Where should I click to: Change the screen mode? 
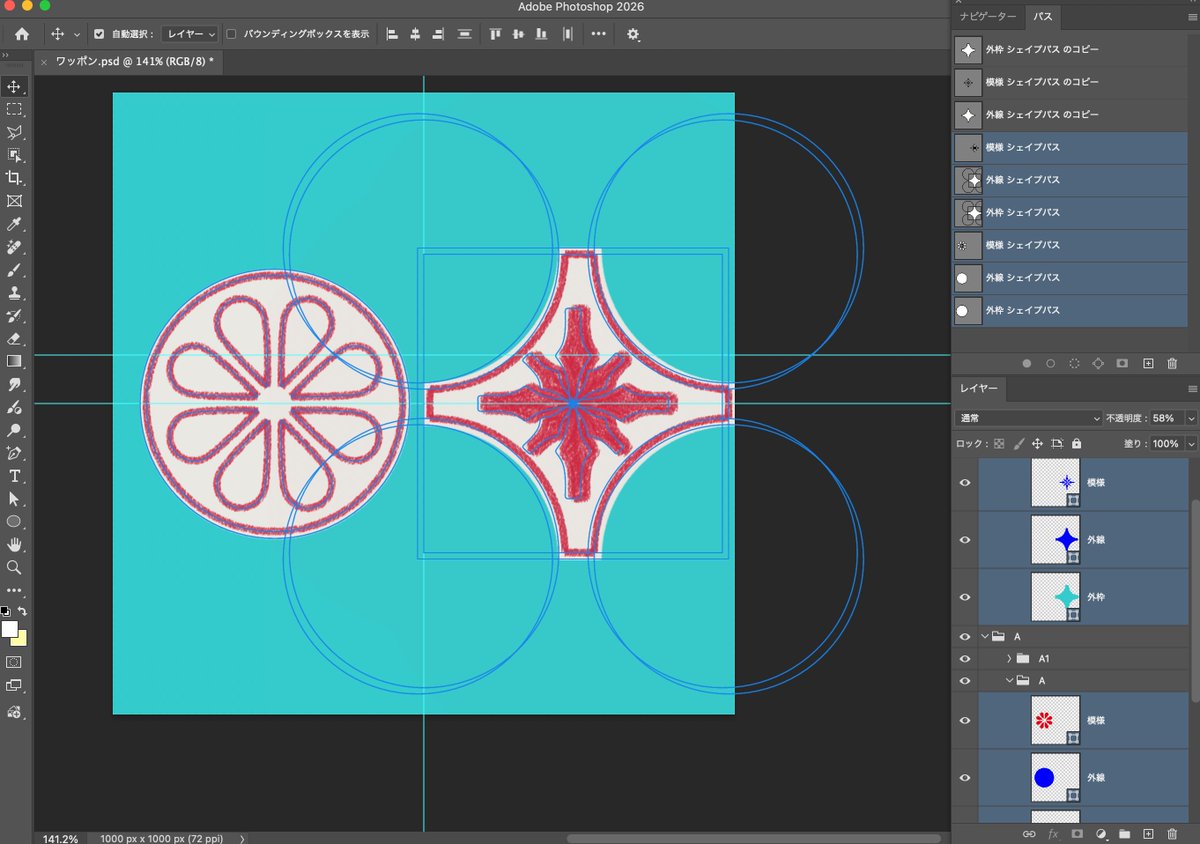click(x=14, y=686)
